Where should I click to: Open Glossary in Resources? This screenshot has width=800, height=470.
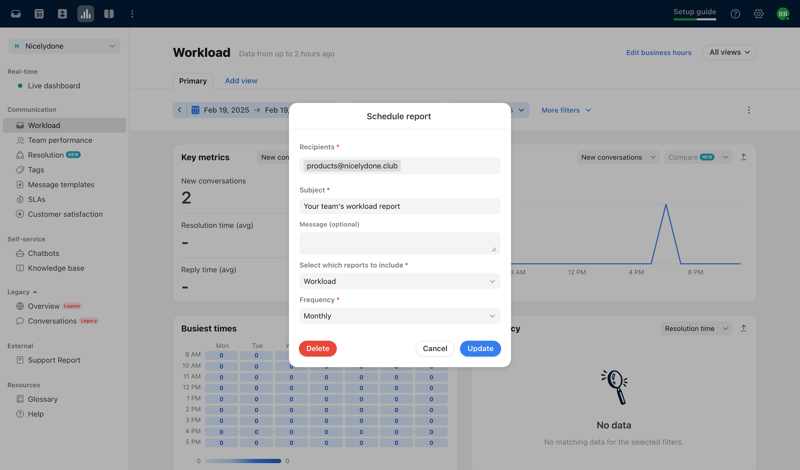coord(42,399)
